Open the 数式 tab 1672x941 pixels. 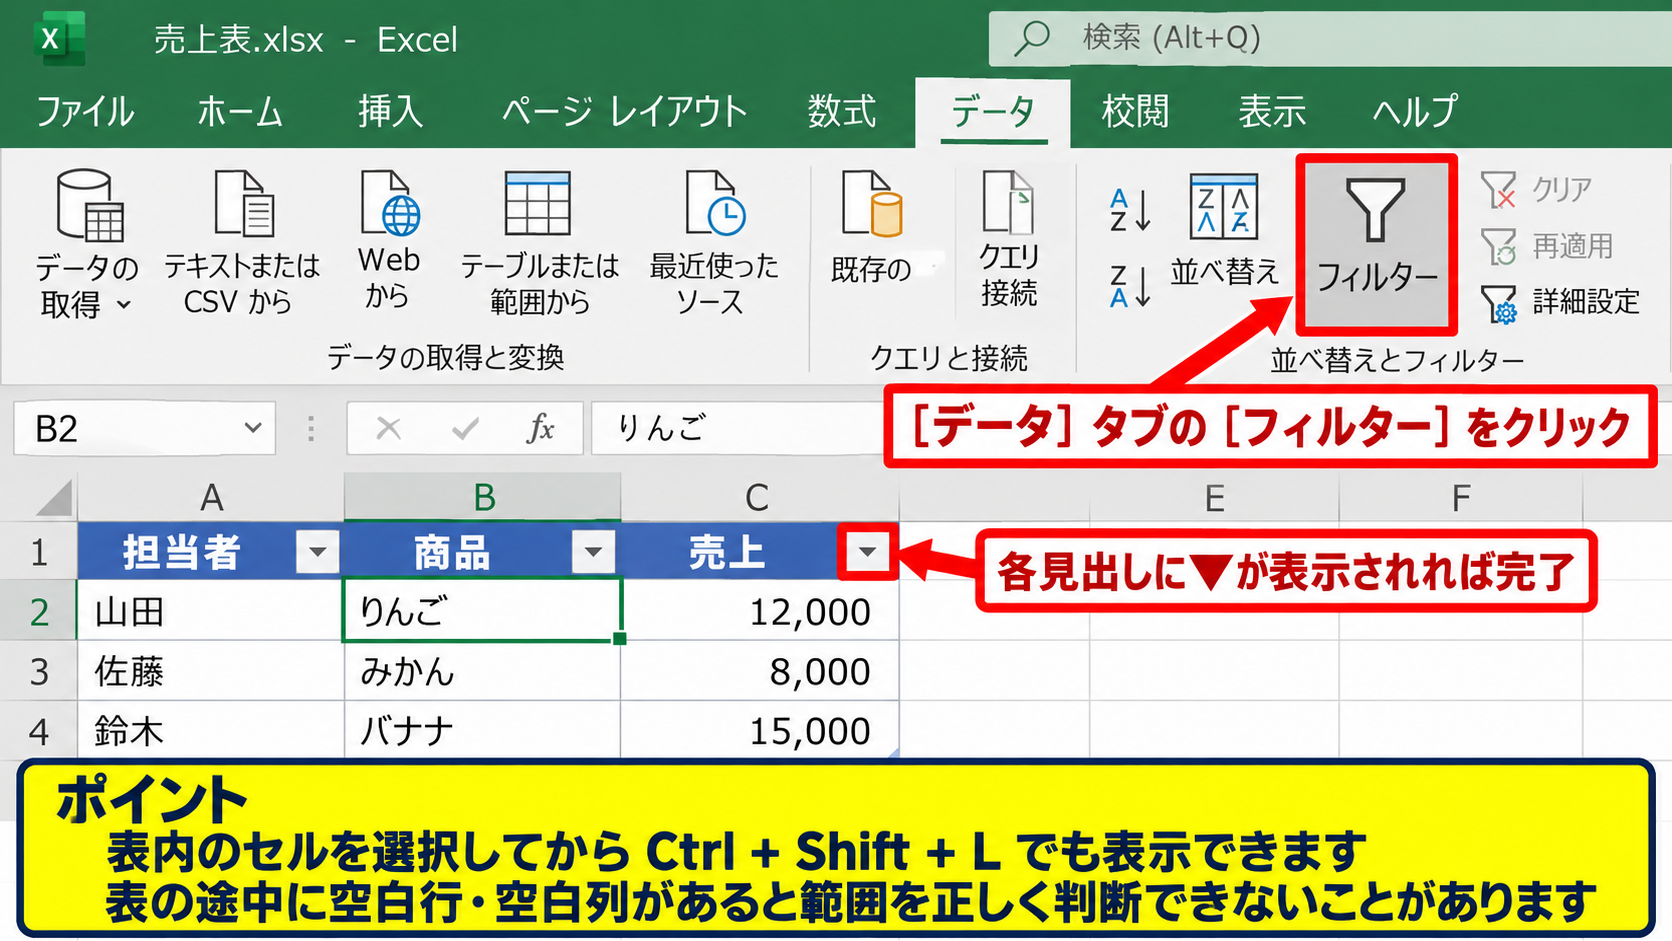click(842, 111)
